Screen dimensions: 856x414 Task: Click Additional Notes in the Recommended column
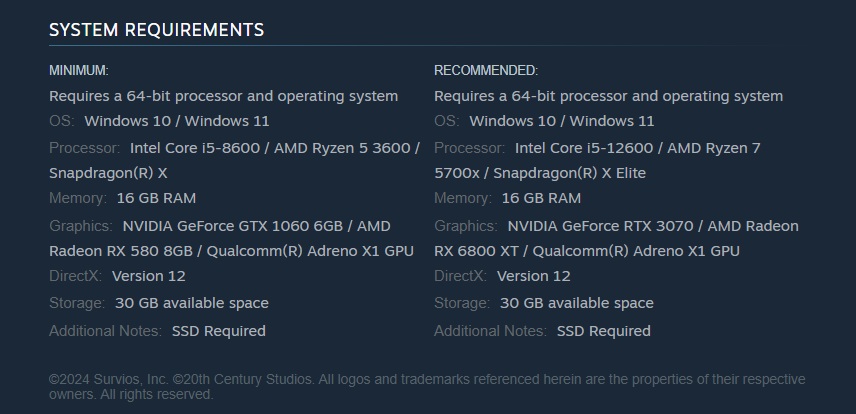490,331
